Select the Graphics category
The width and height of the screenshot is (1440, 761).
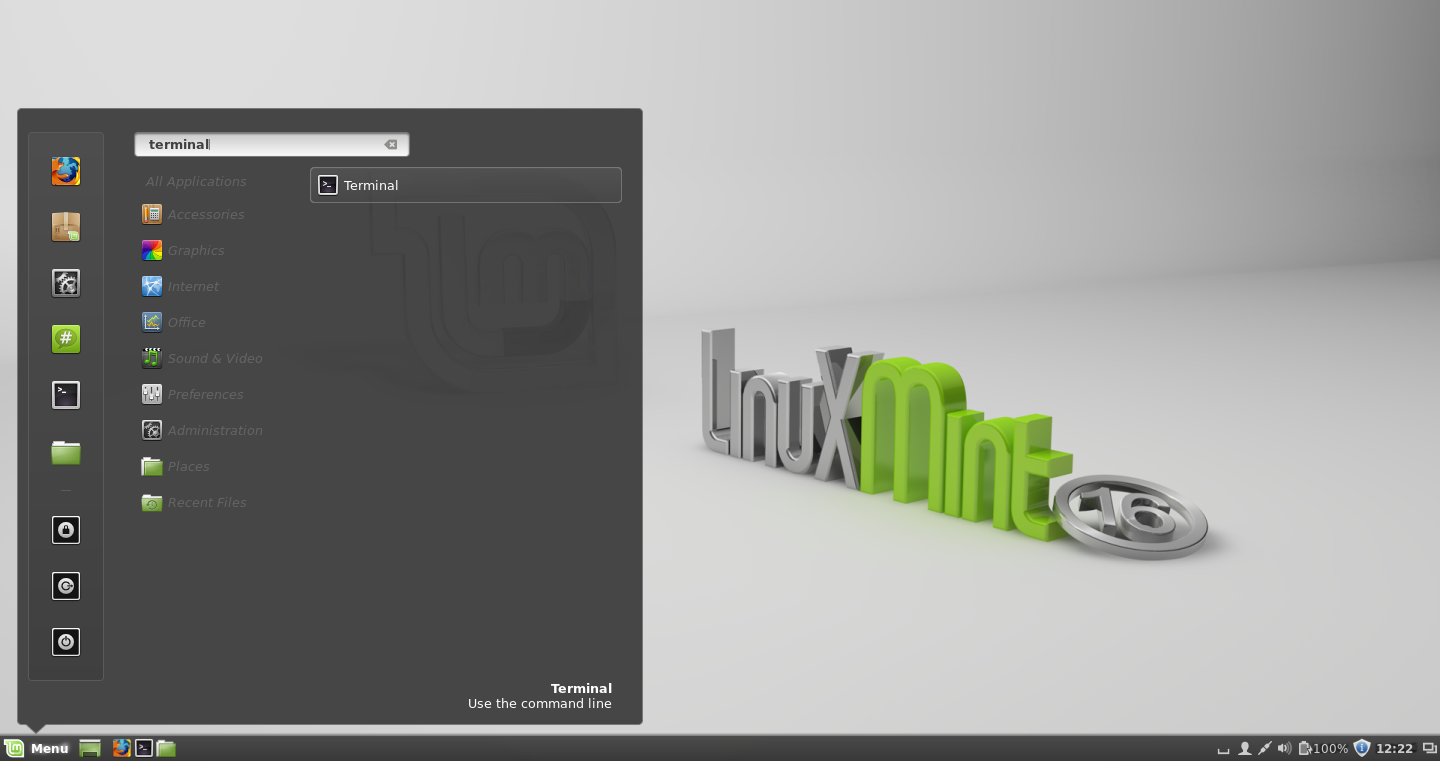(x=183, y=250)
